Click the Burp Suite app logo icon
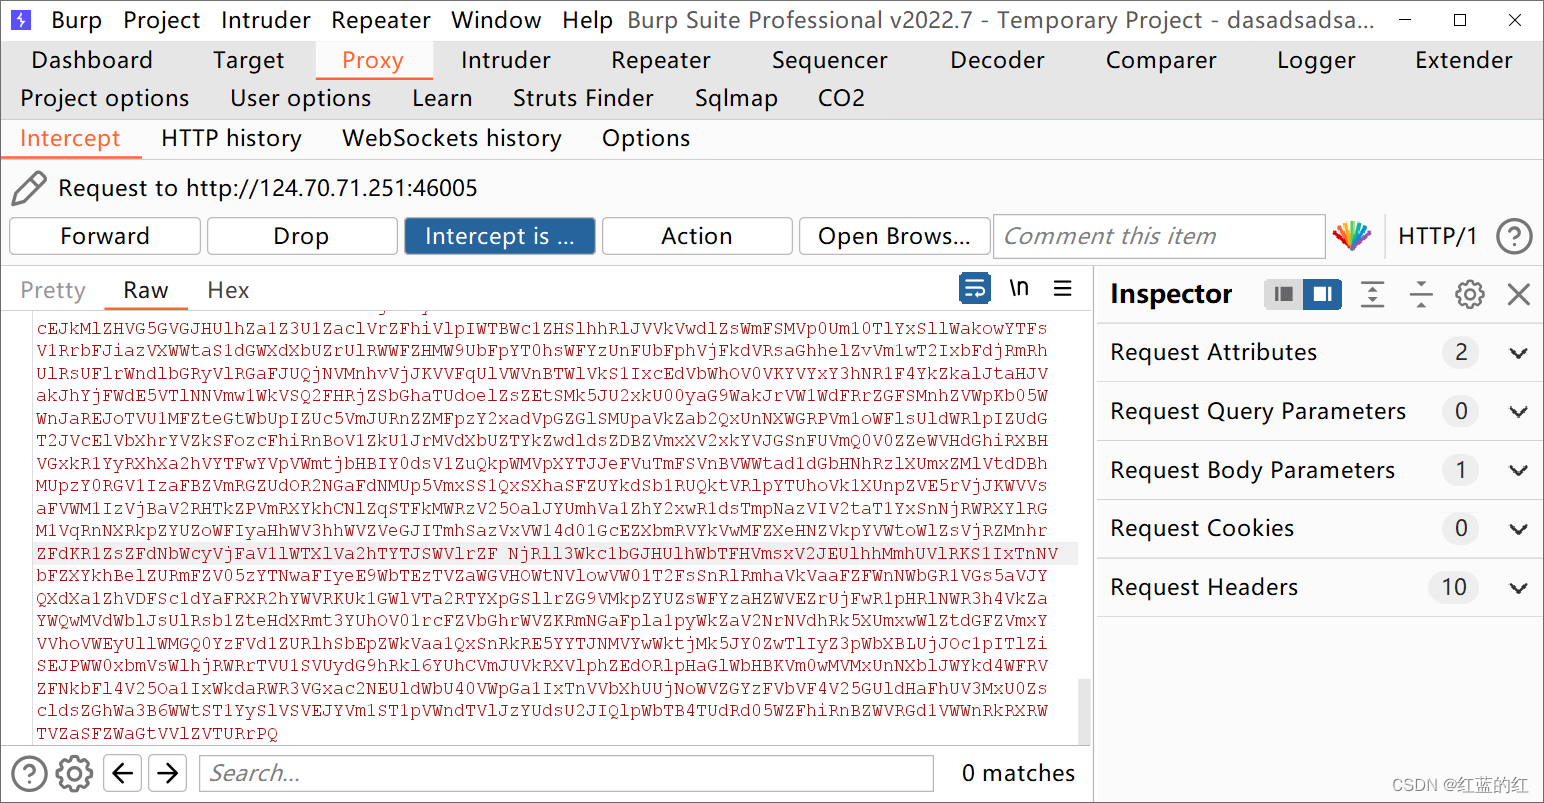Viewport: 1544px width, 803px height. click(21, 20)
